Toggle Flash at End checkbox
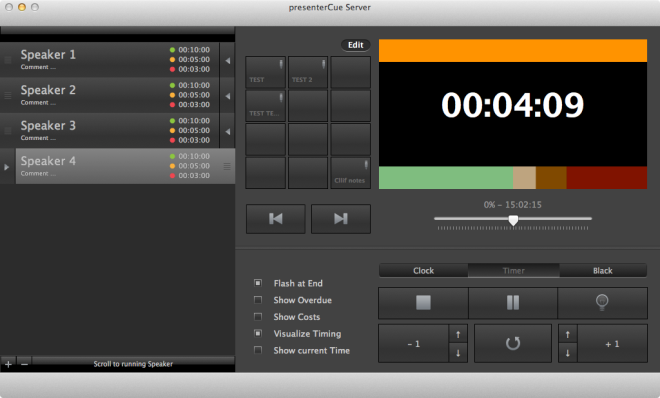The width and height of the screenshot is (660, 398). 258,283
